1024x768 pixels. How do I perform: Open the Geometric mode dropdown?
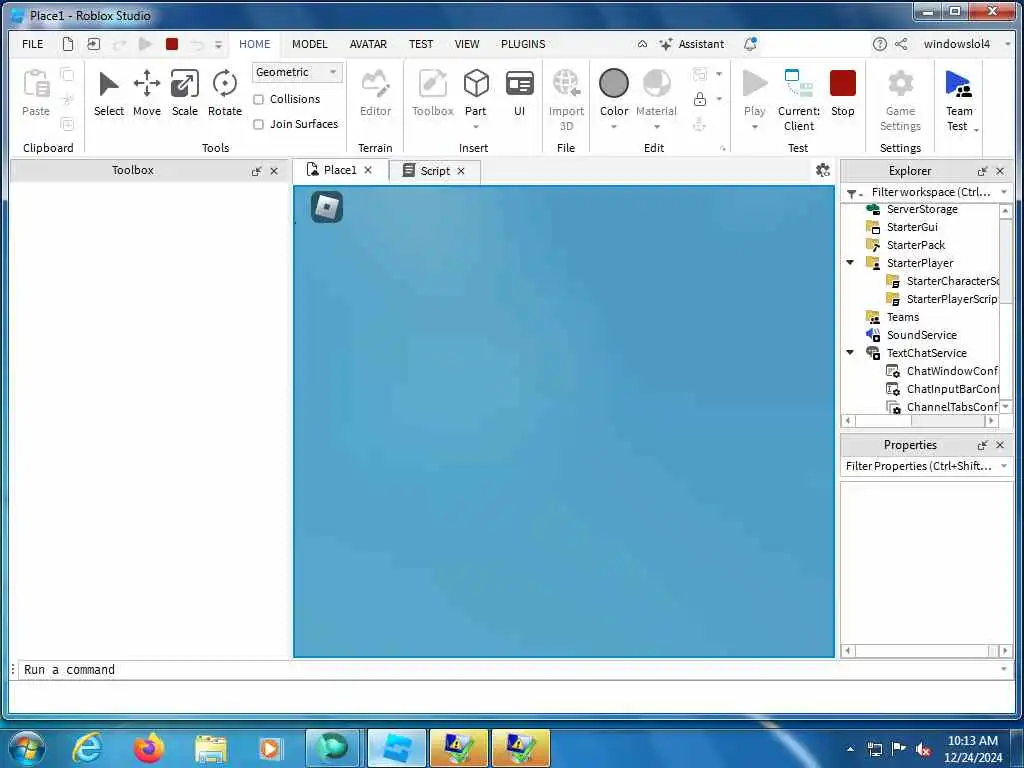pyautogui.click(x=297, y=72)
